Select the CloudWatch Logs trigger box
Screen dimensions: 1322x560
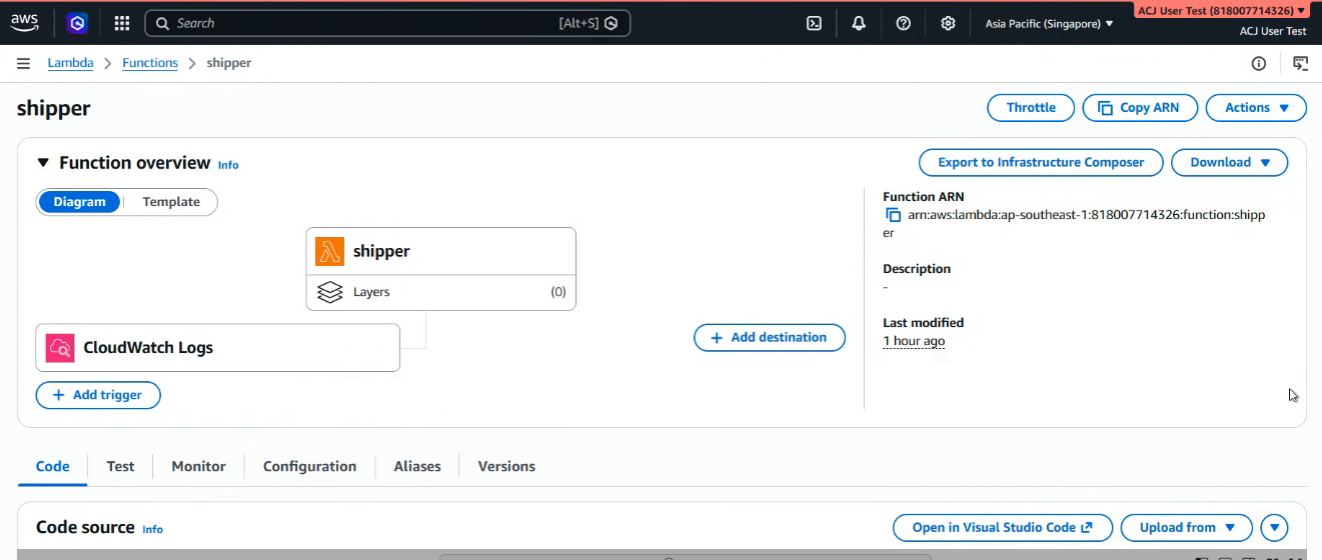click(218, 348)
